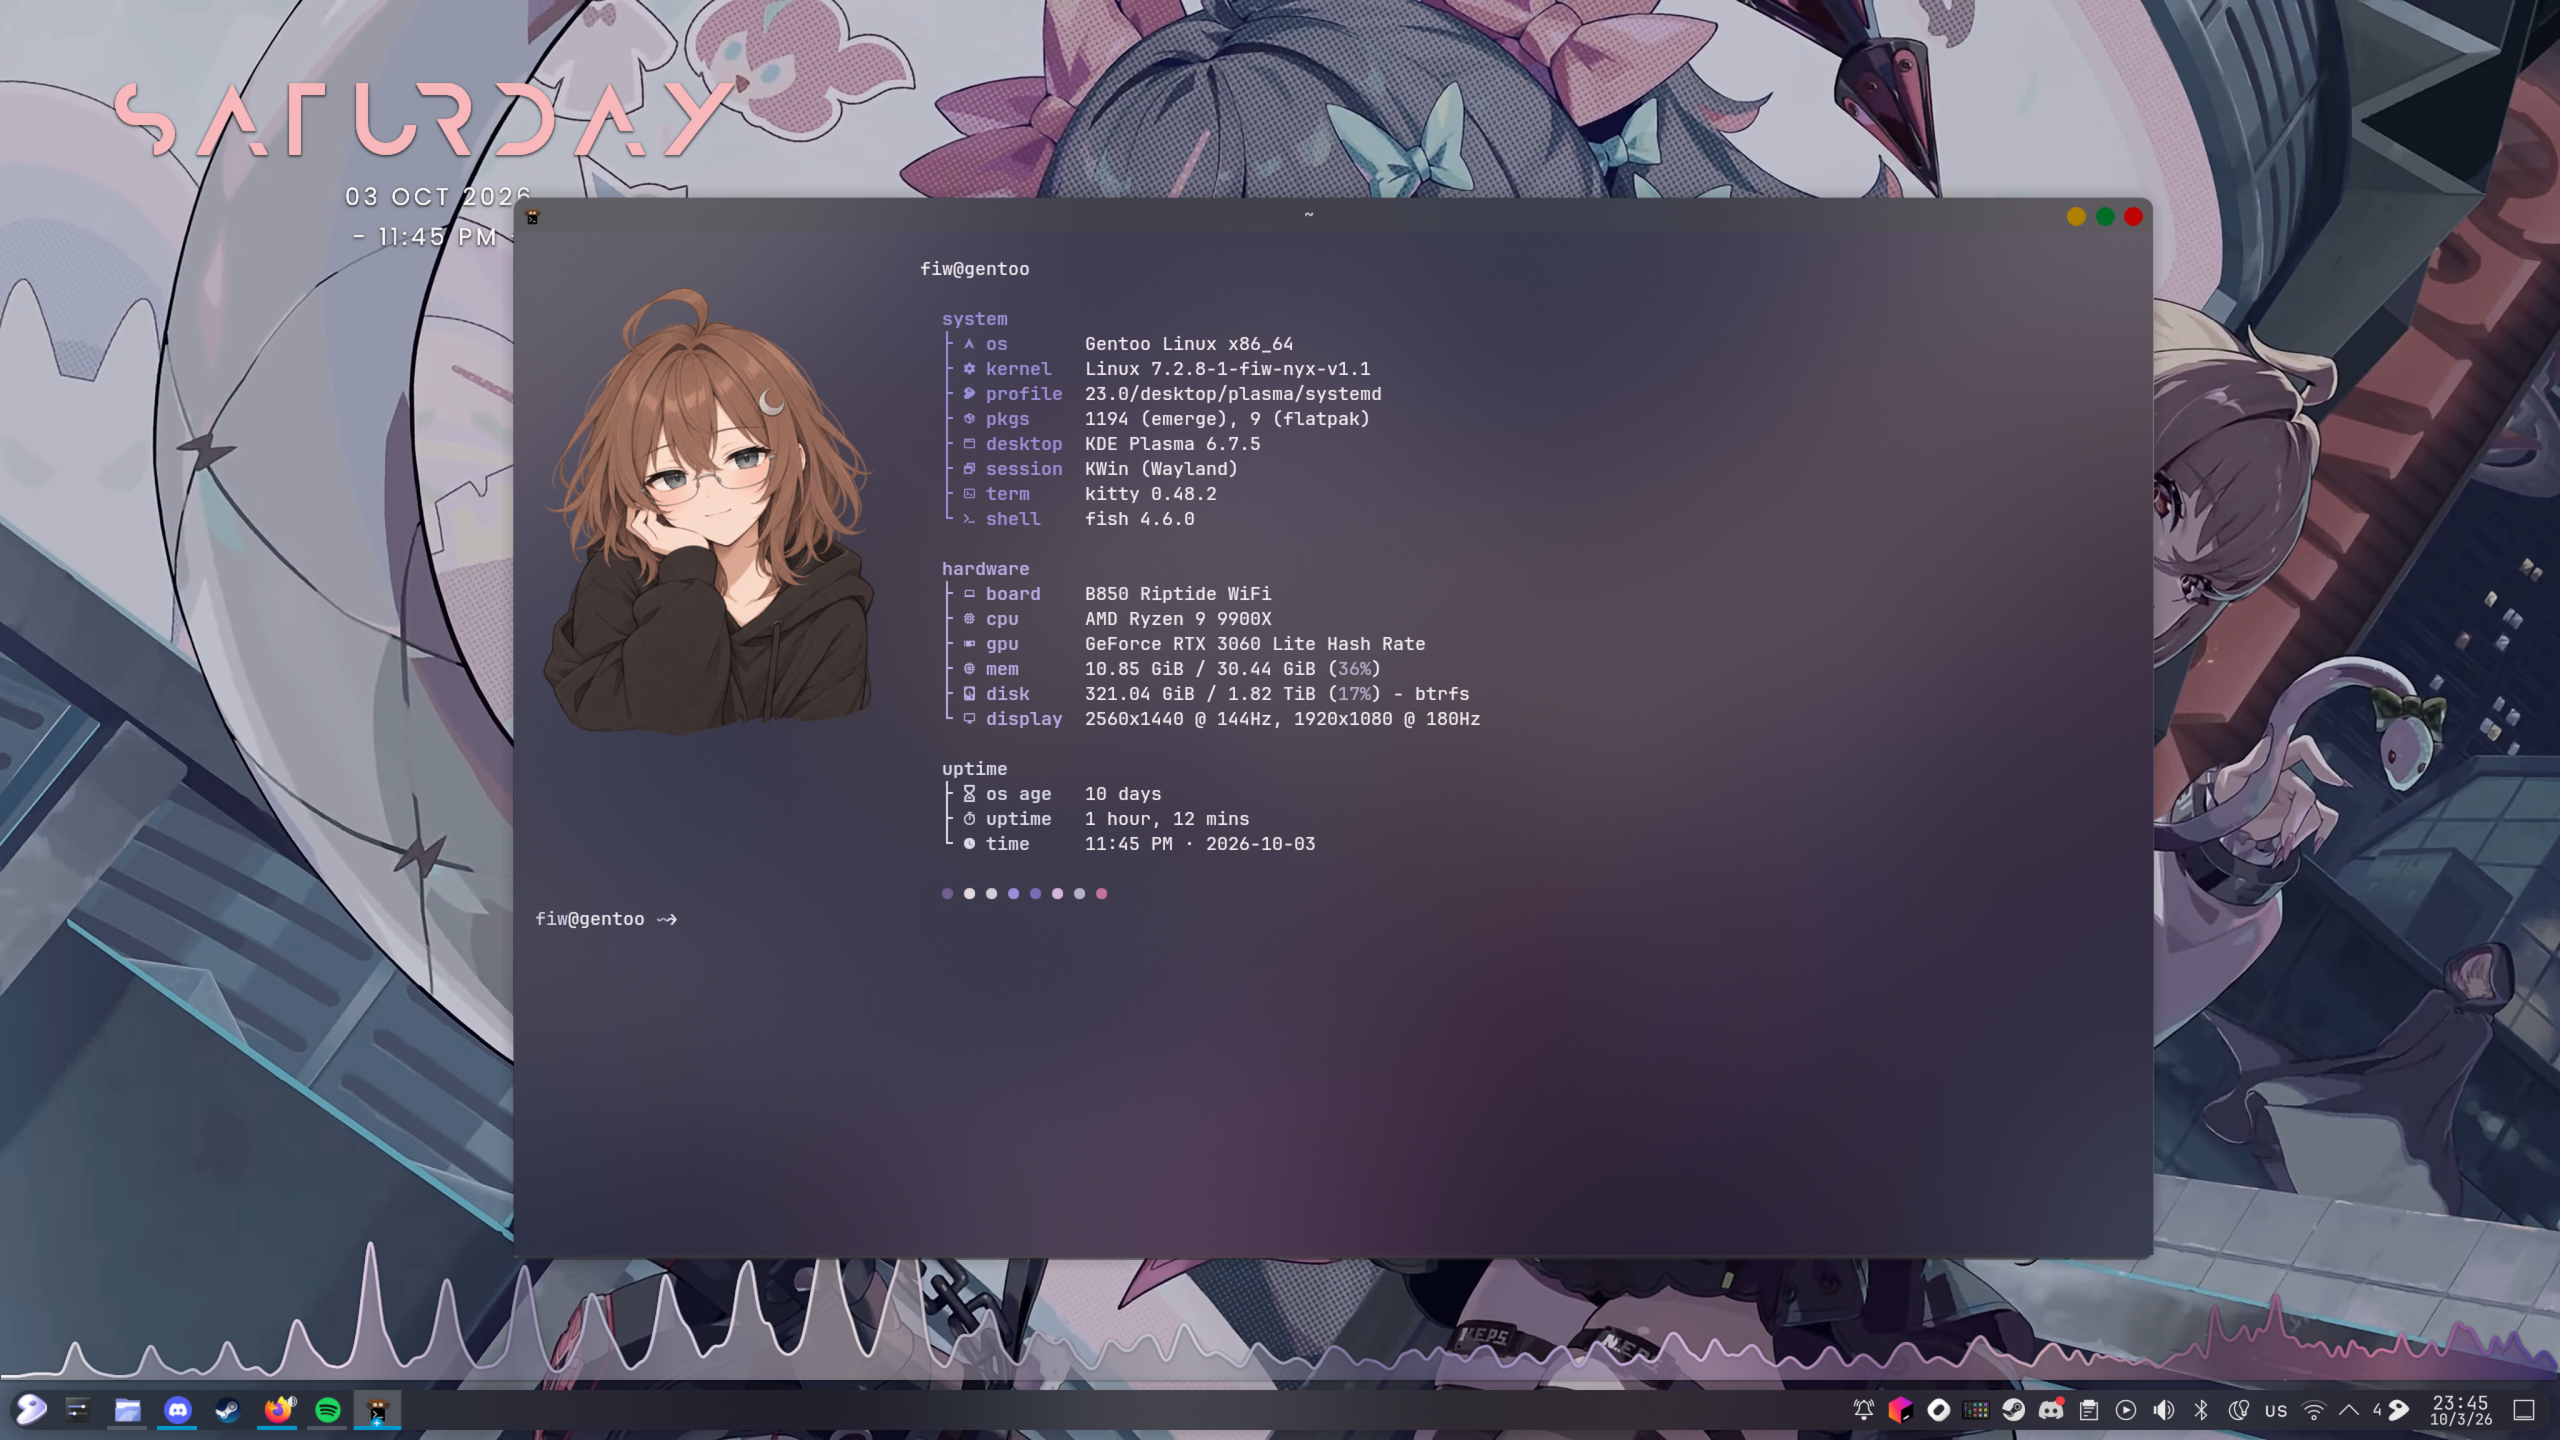Image resolution: width=2560 pixels, height=1440 pixels.
Task: Click '10 days' os age value
Action: [1123, 794]
